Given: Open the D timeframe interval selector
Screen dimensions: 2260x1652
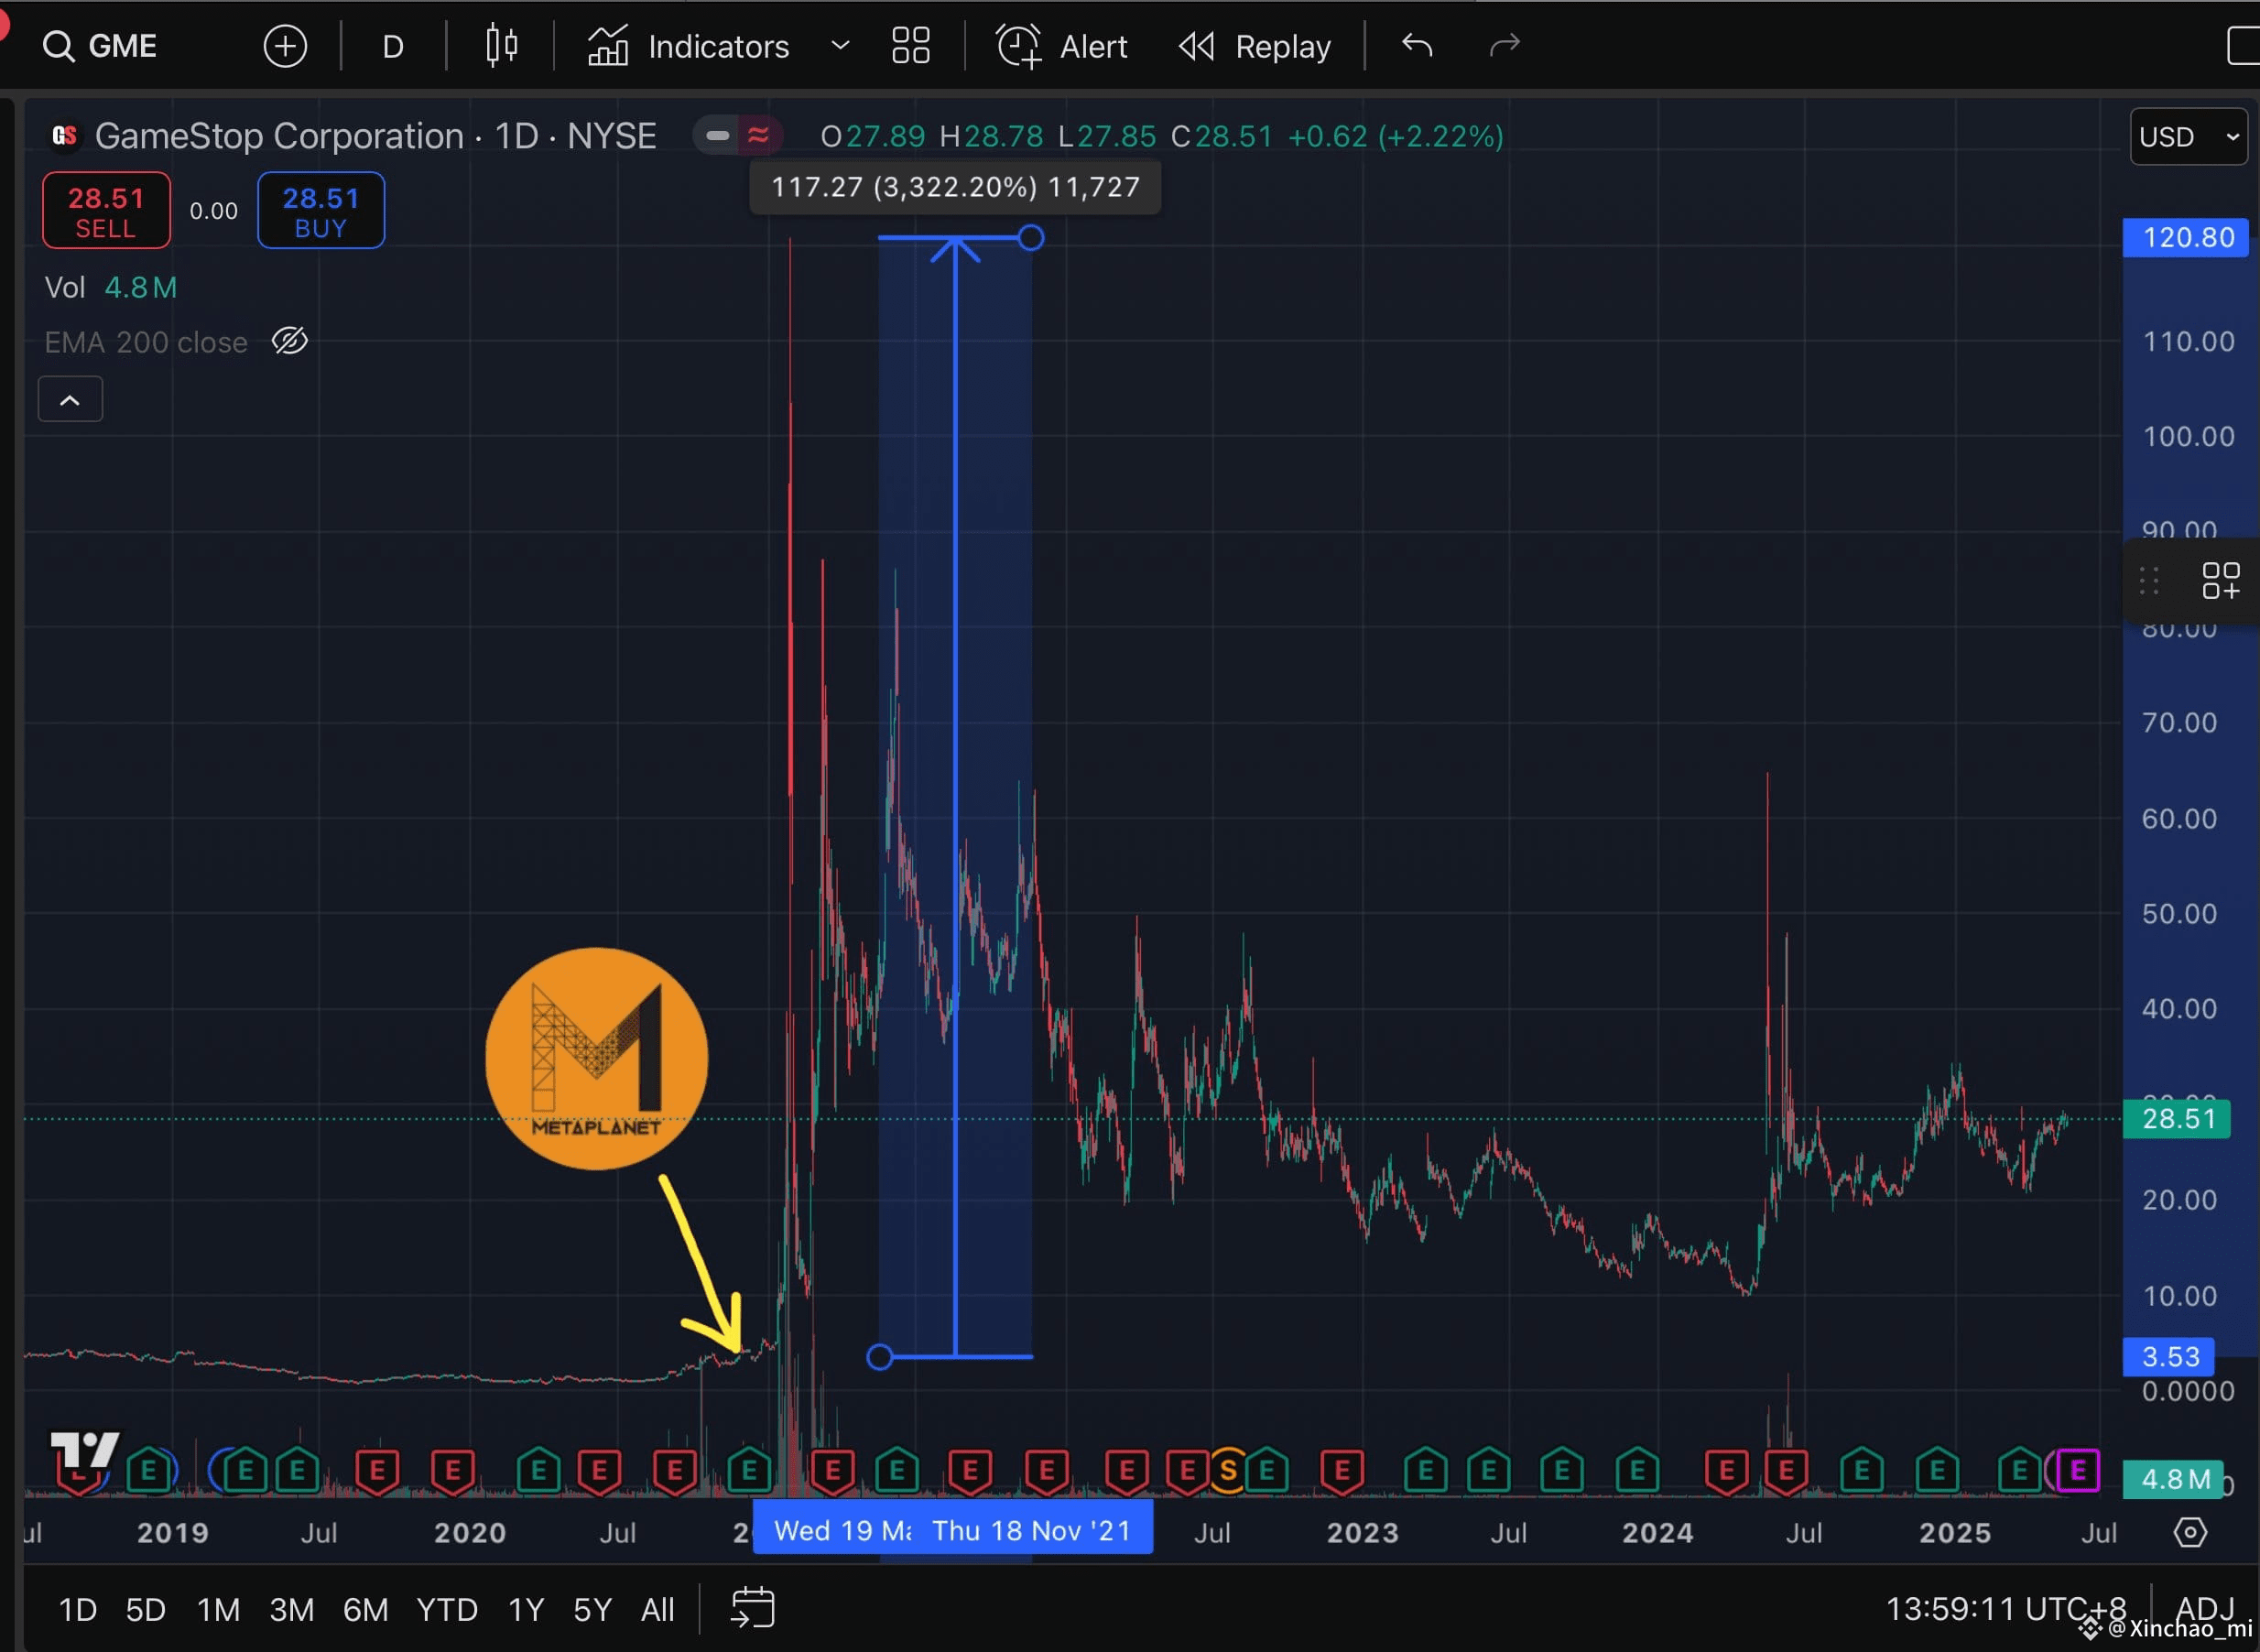Looking at the screenshot, I should (x=393, y=46).
